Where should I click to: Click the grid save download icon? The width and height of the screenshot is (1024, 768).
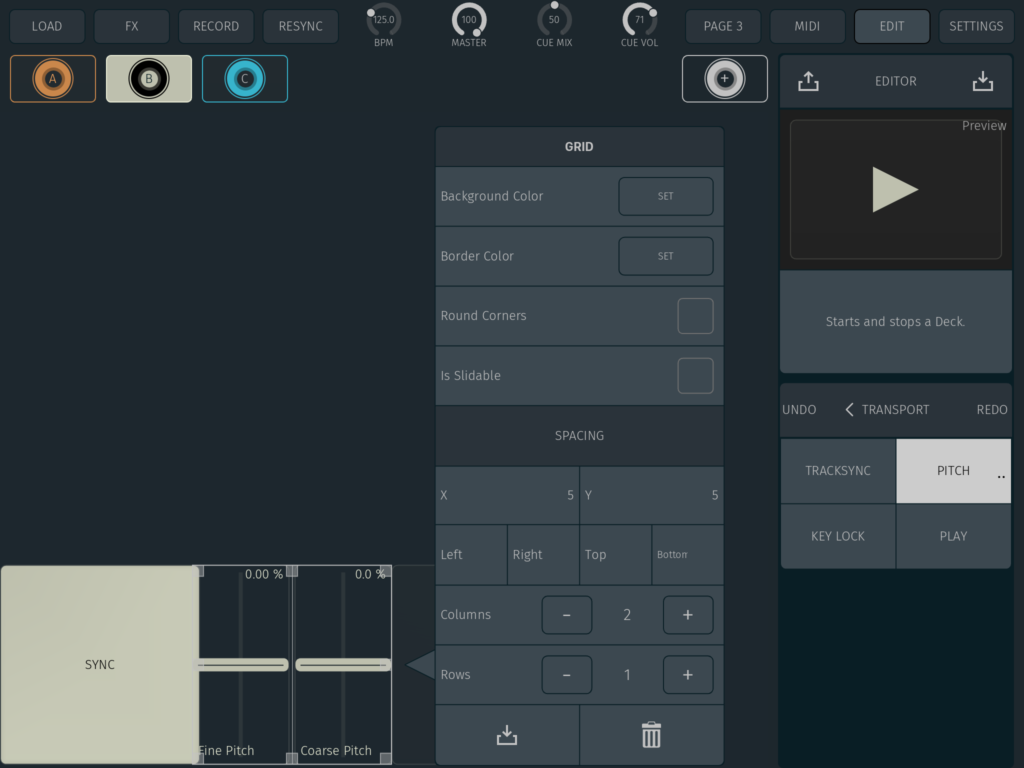507,735
